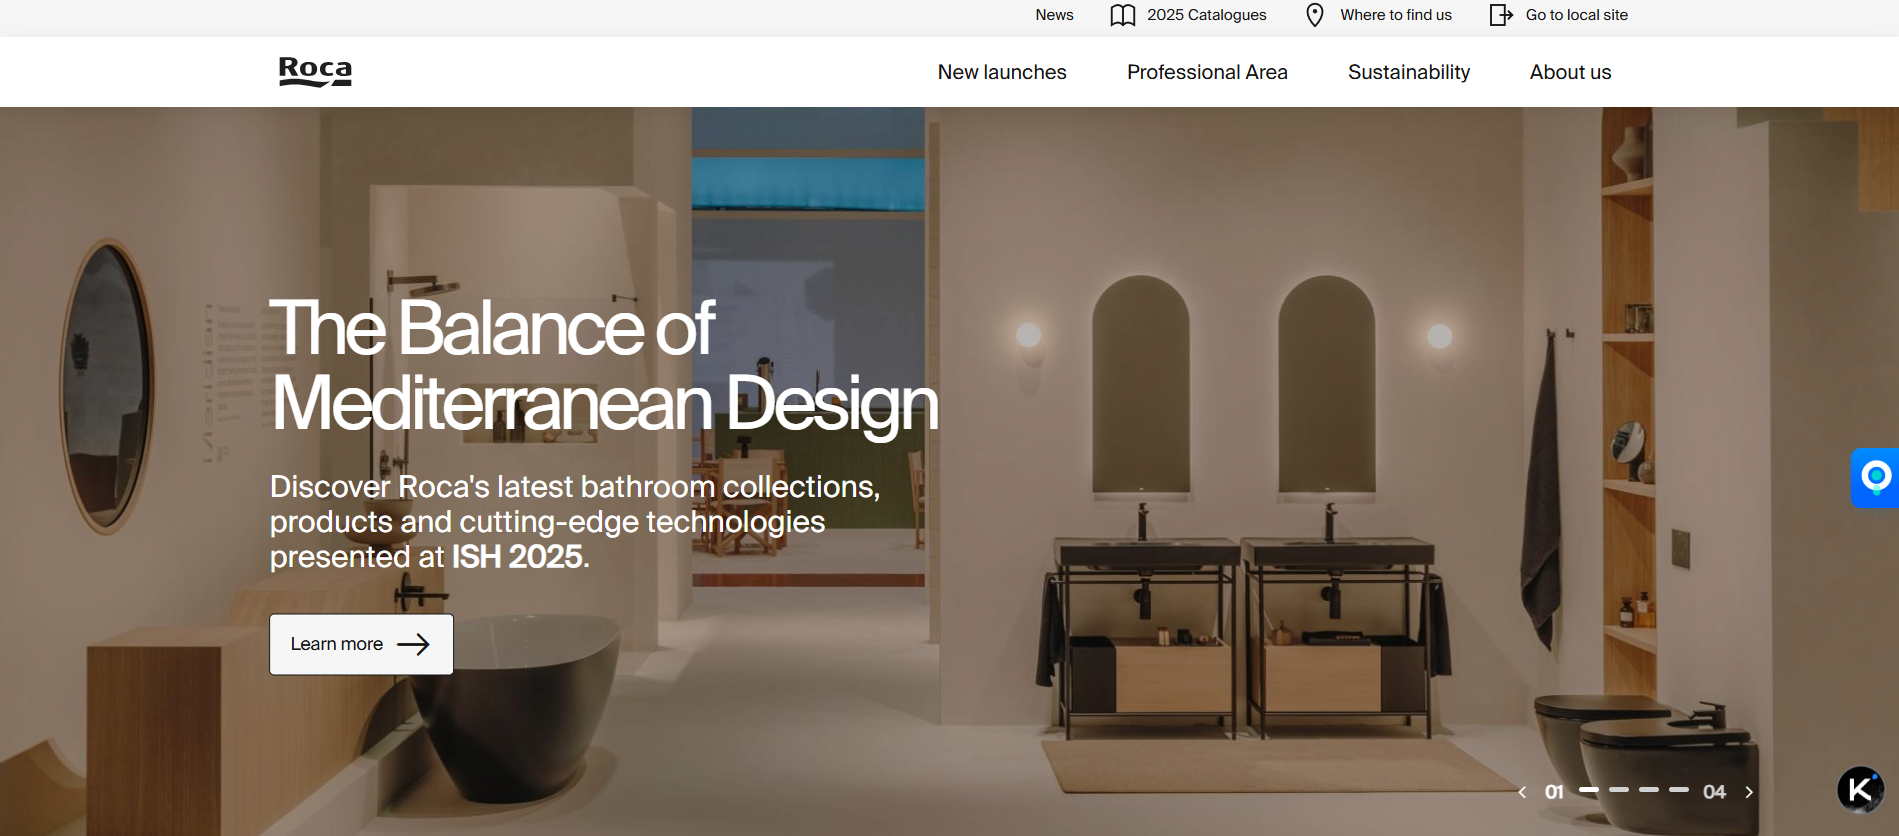Select the Sustainability menu item
The width and height of the screenshot is (1899, 836).
tap(1408, 72)
